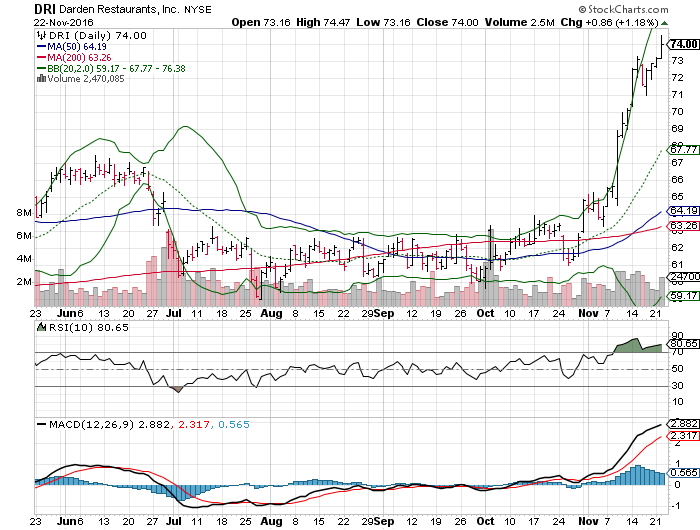Click the Aug month label under the price panel
The width and height of the screenshot is (700, 530).
tap(271, 313)
